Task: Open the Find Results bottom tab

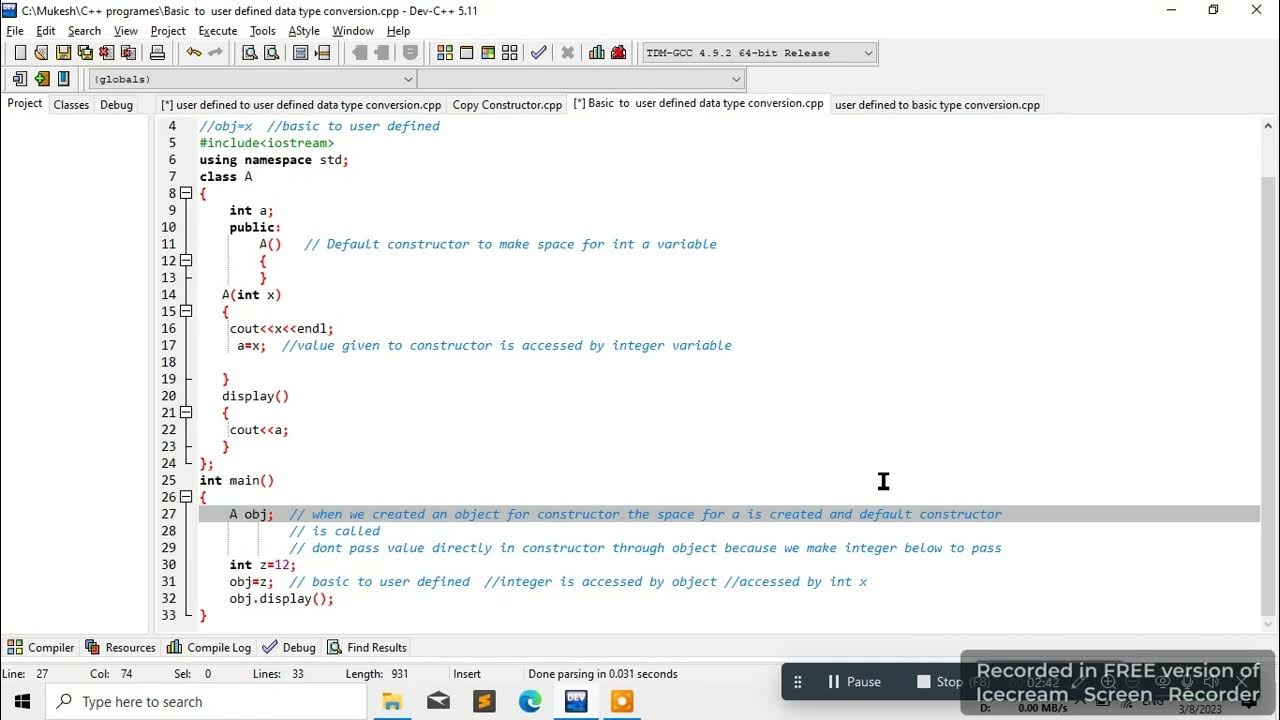Action: [x=367, y=647]
